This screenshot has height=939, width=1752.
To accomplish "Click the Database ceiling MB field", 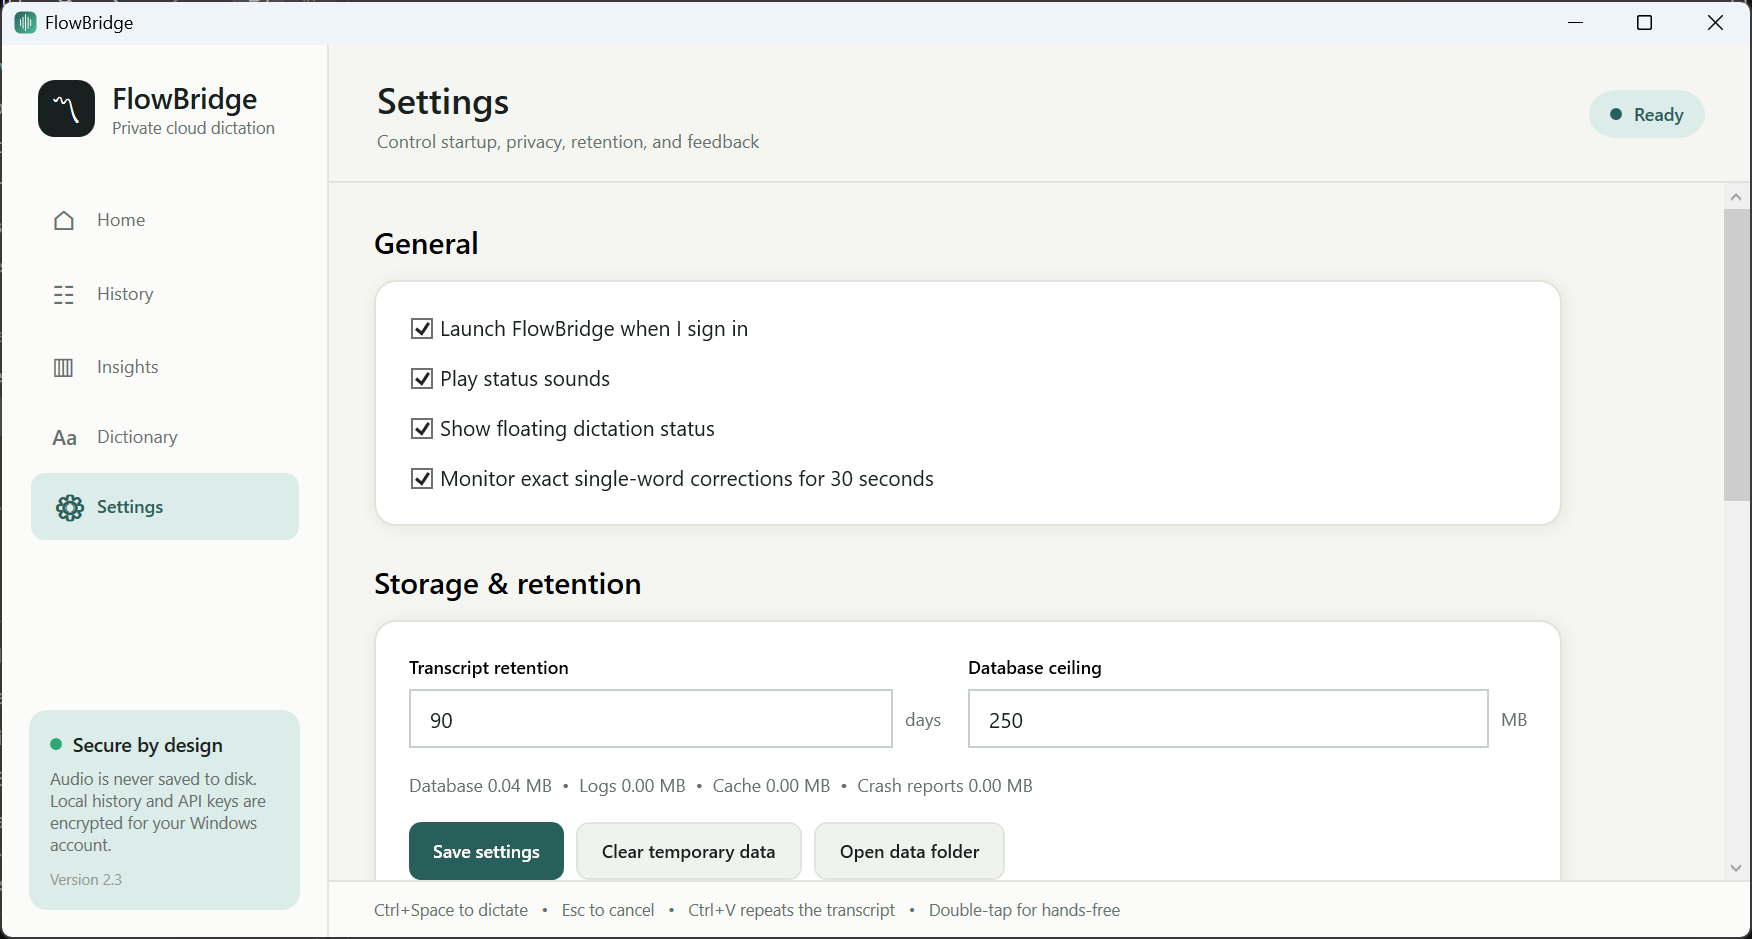I will tap(1228, 719).
